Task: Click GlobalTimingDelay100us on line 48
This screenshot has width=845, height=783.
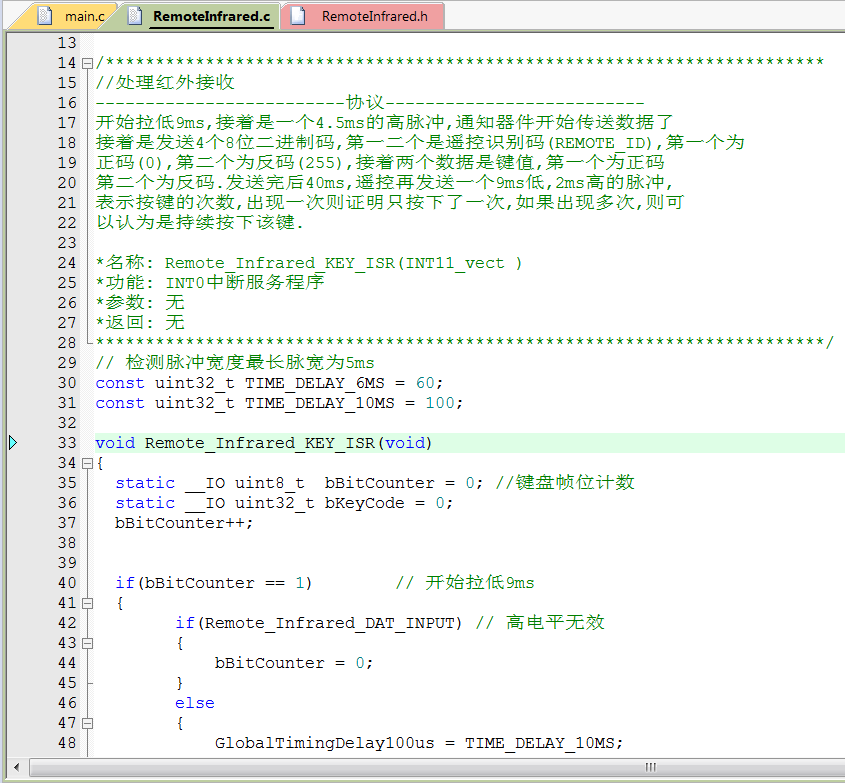Action: click(x=324, y=743)
